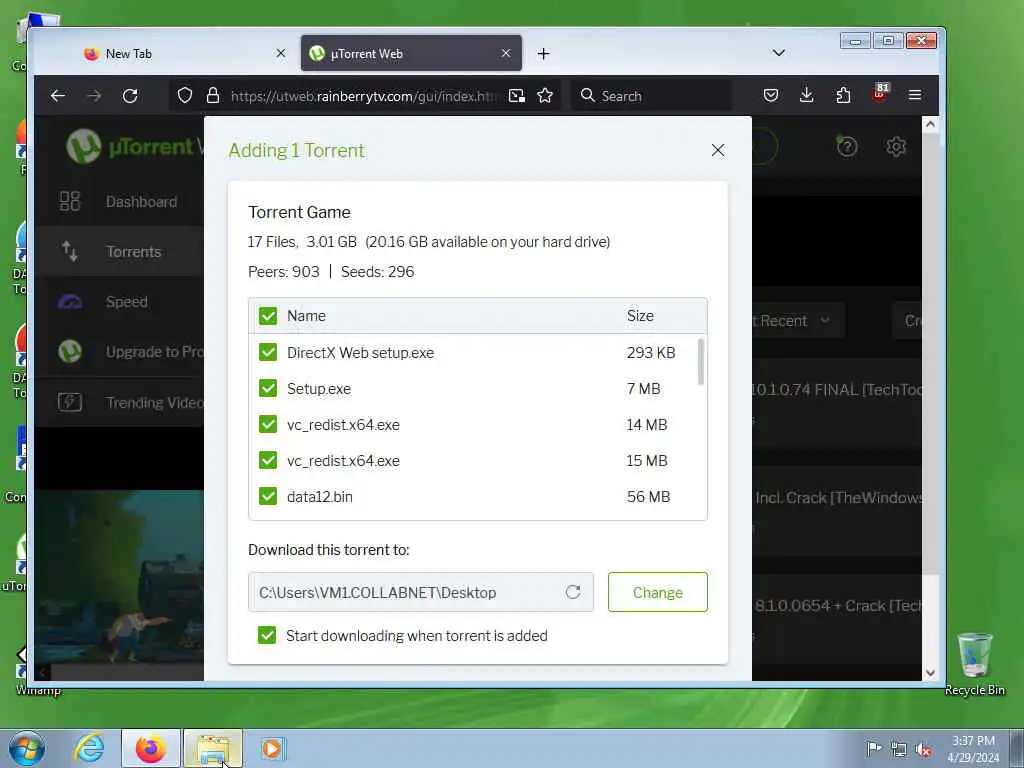The image size is (1024, 768).
Task: Click the page scrollbar up arrow
Action: click(931, 124)
